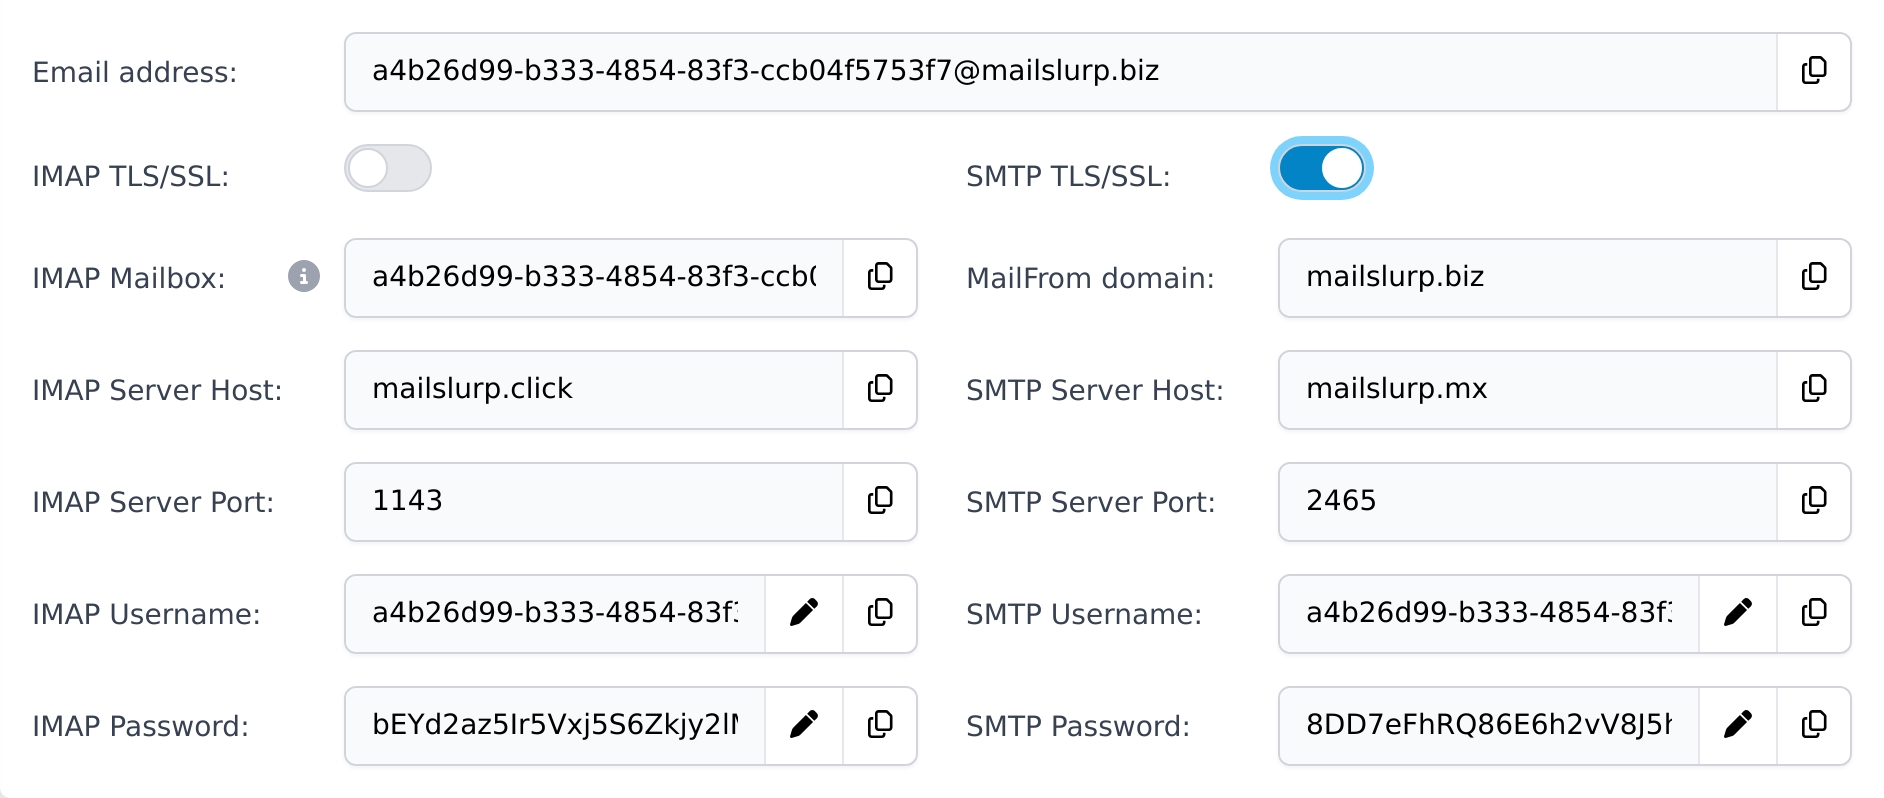Select the IMAP Server Host field mailslurp.click
1884x798 pixels.
594,390
